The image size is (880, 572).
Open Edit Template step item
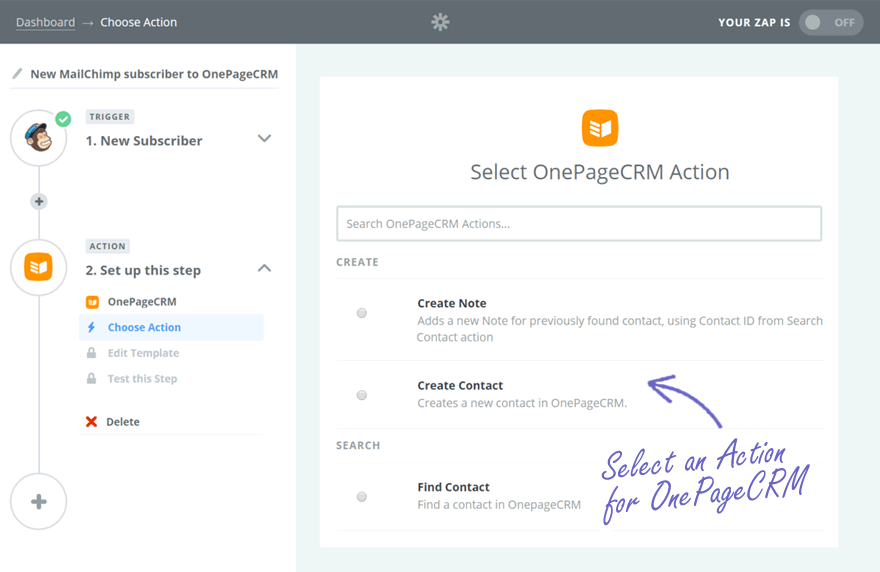point(143,353)
